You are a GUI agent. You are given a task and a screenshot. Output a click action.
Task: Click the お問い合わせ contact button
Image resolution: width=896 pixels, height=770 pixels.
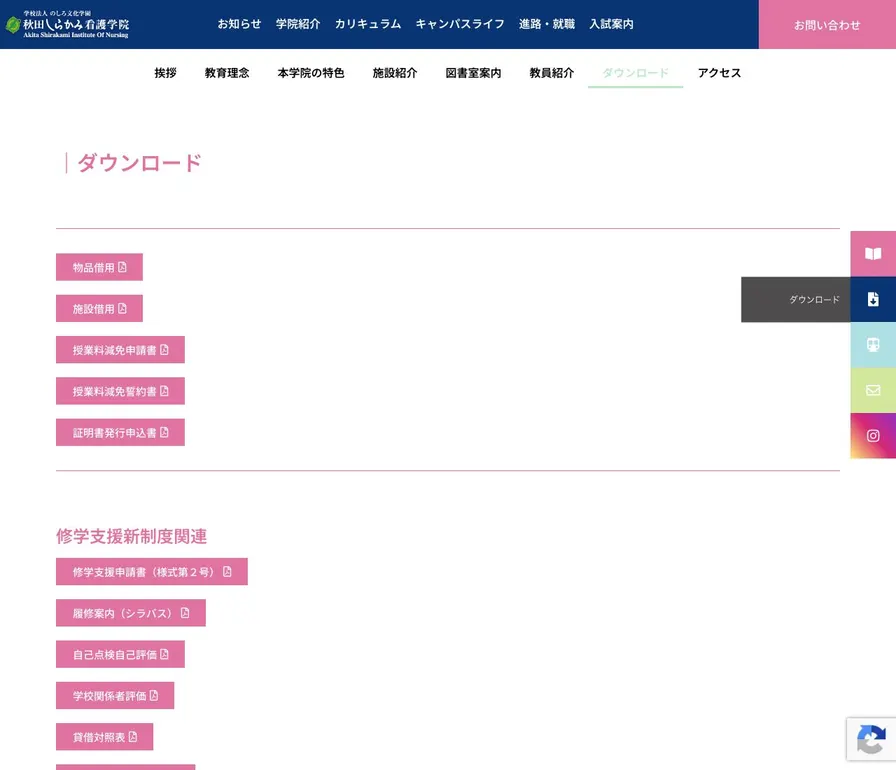tap(827, 25)
